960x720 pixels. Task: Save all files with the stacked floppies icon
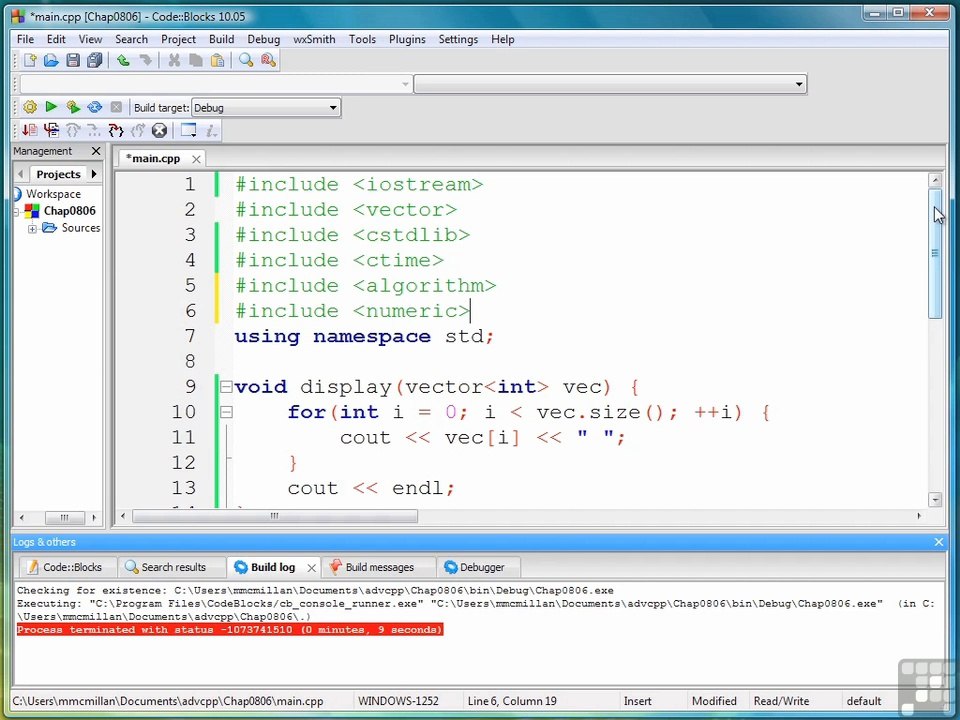pyautogui.click(x=94, y=60)
